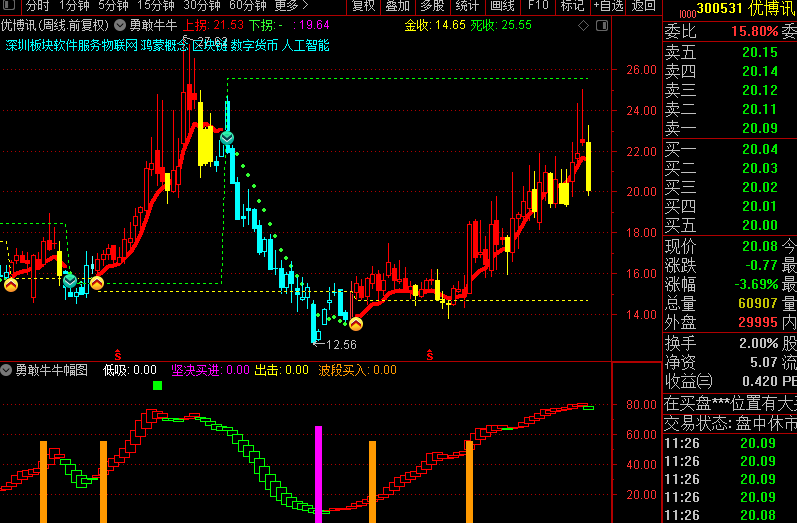This screenshot has width=797, height=523.
Task: Click the 复权 button
Action: click(364, 6)
